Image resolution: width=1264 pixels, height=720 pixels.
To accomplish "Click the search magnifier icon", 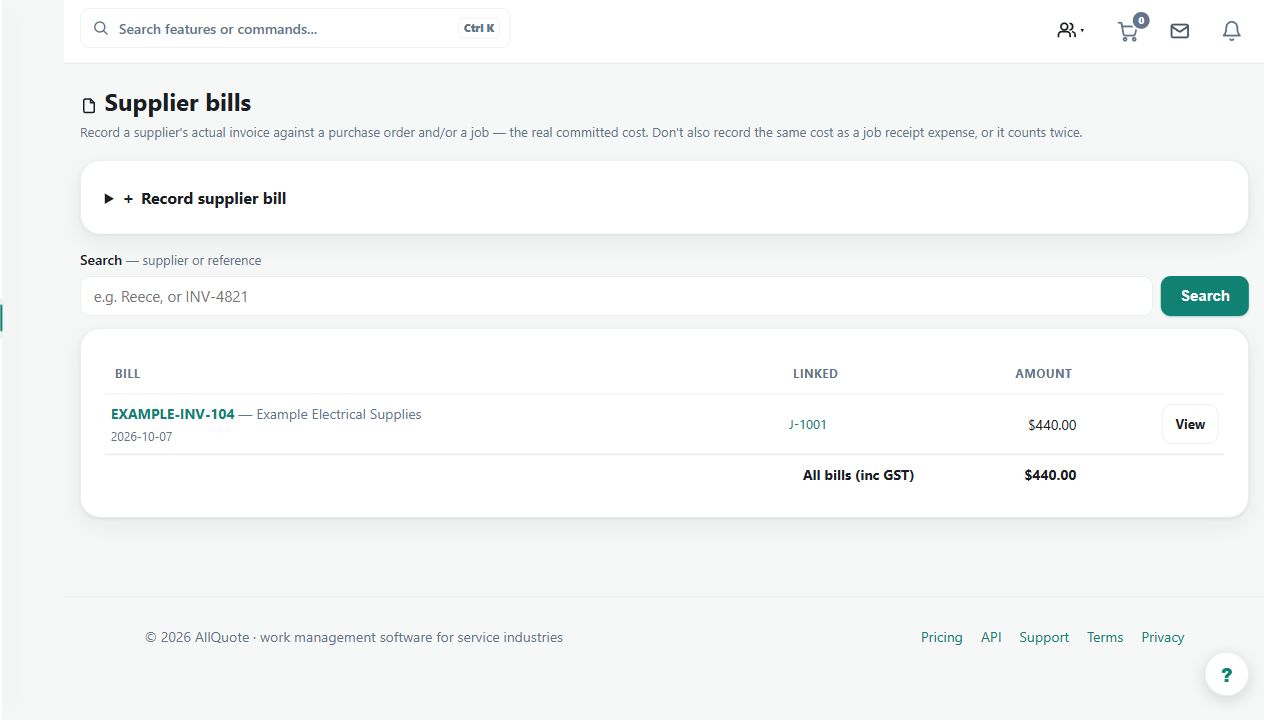I will (101, 28).
